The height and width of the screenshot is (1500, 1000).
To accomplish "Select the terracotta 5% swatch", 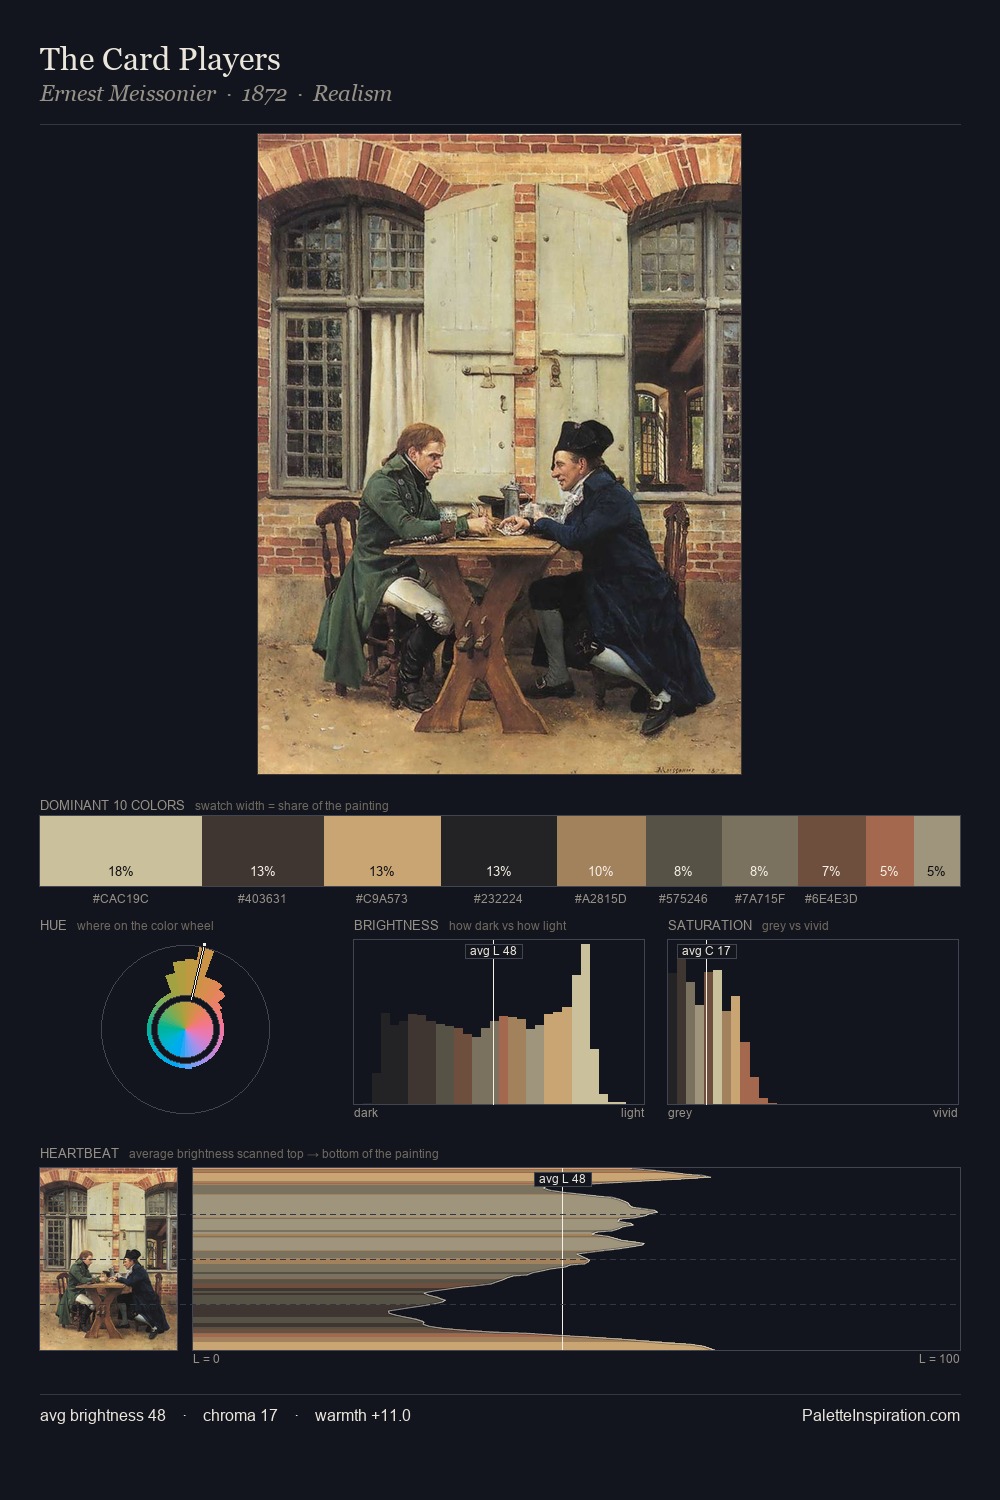I will point(890,851).
